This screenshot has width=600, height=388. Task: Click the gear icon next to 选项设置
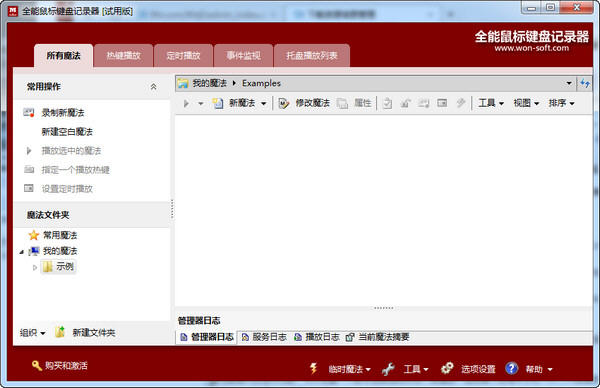(x=447, y=368)
